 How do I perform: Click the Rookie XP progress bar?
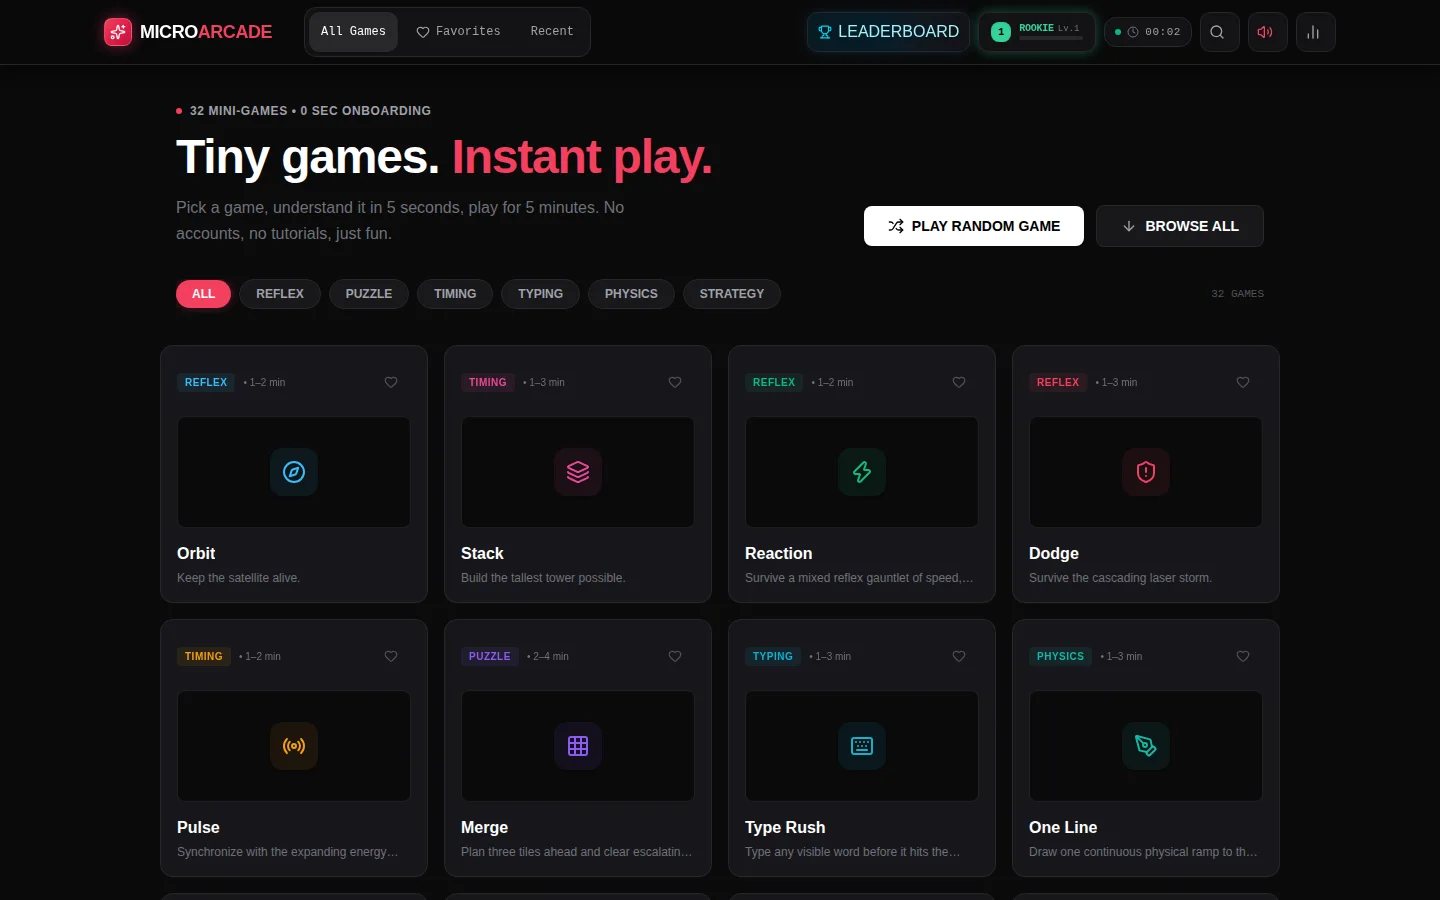click(1051, 38)
